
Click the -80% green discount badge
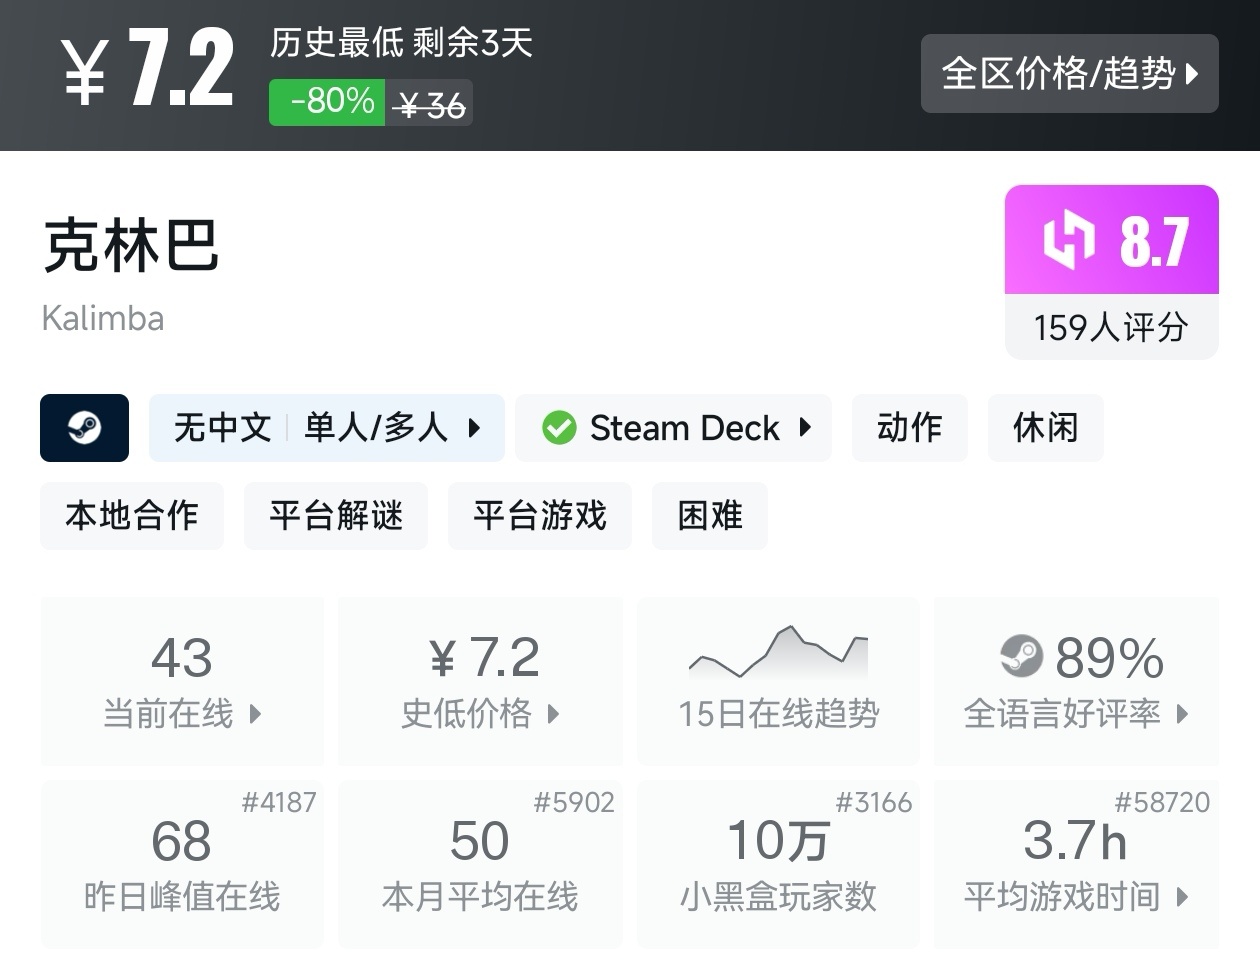coord(327,102)
